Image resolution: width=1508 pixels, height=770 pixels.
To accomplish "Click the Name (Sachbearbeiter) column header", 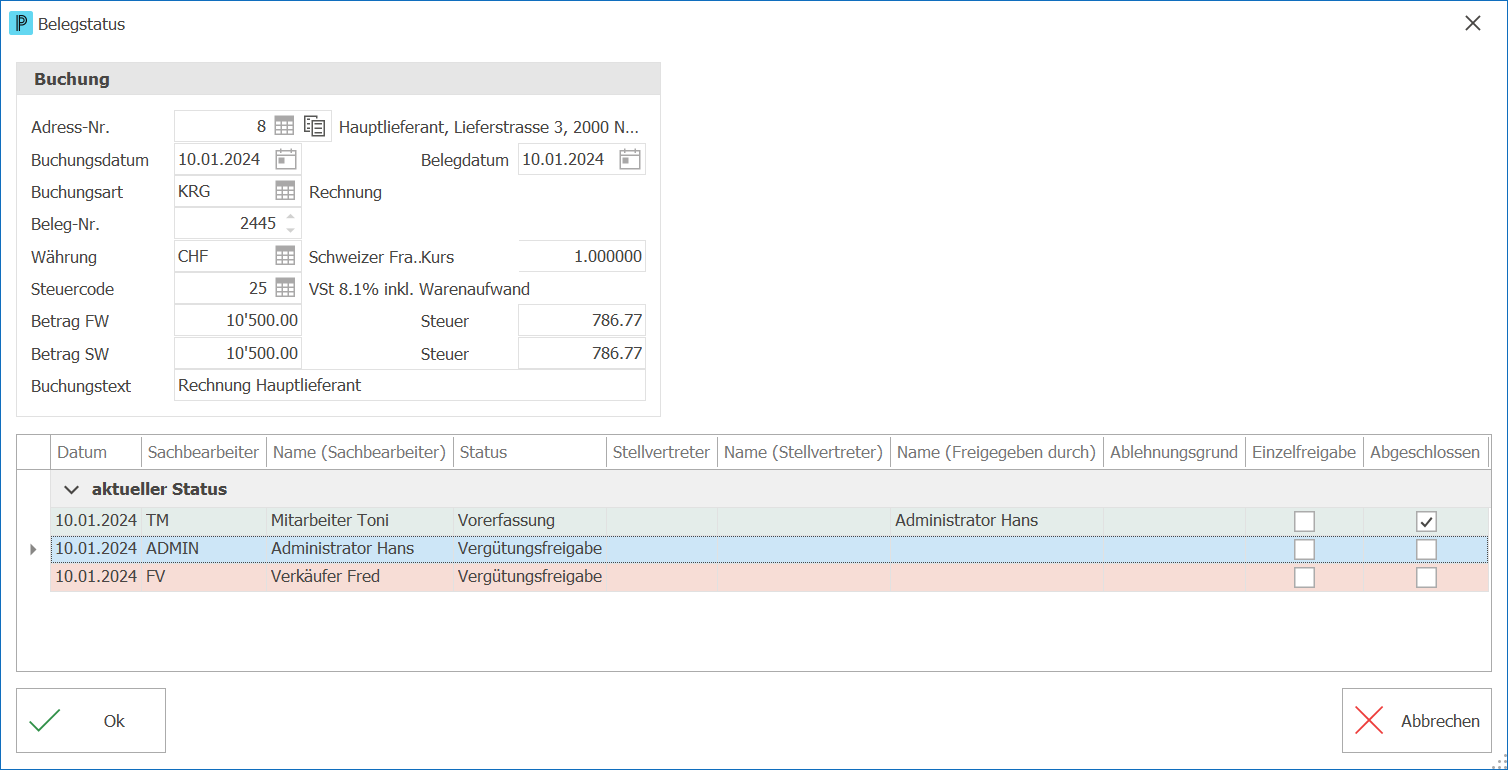I will click(x=360, y=452).
